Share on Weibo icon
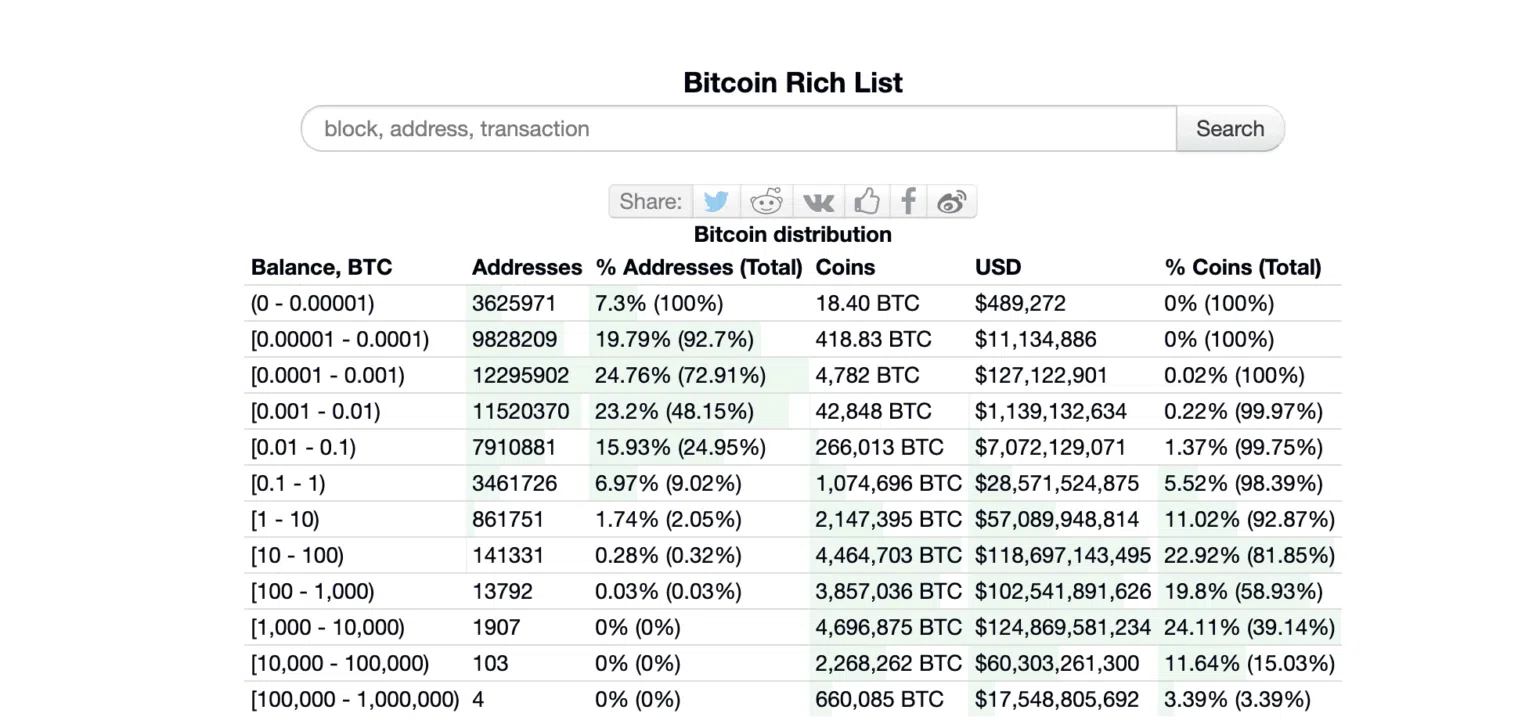 pos(951,201)
